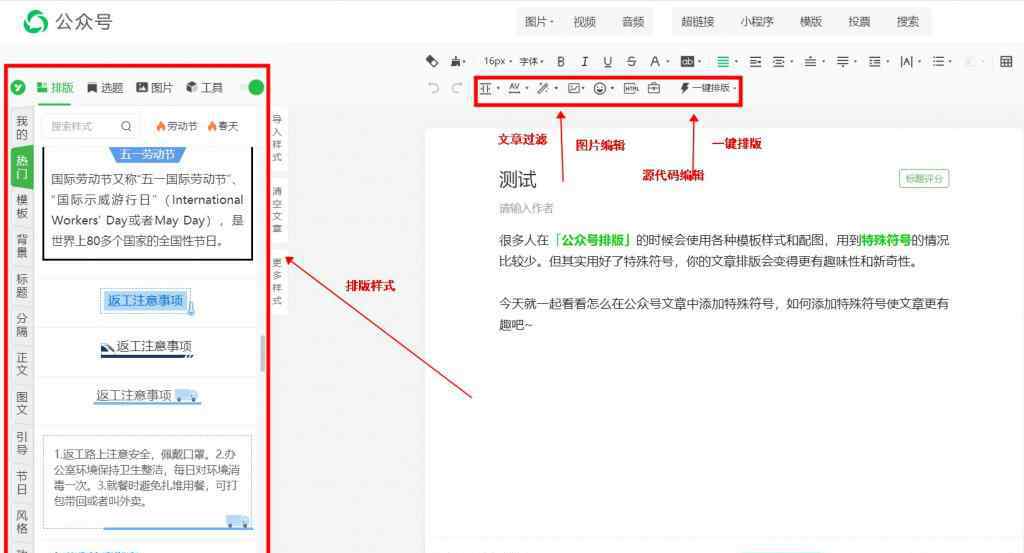Viewport: 1024px width, 553px height.
Task: Click the toolbox briefcase icon
Action: [x=654, y=87]
